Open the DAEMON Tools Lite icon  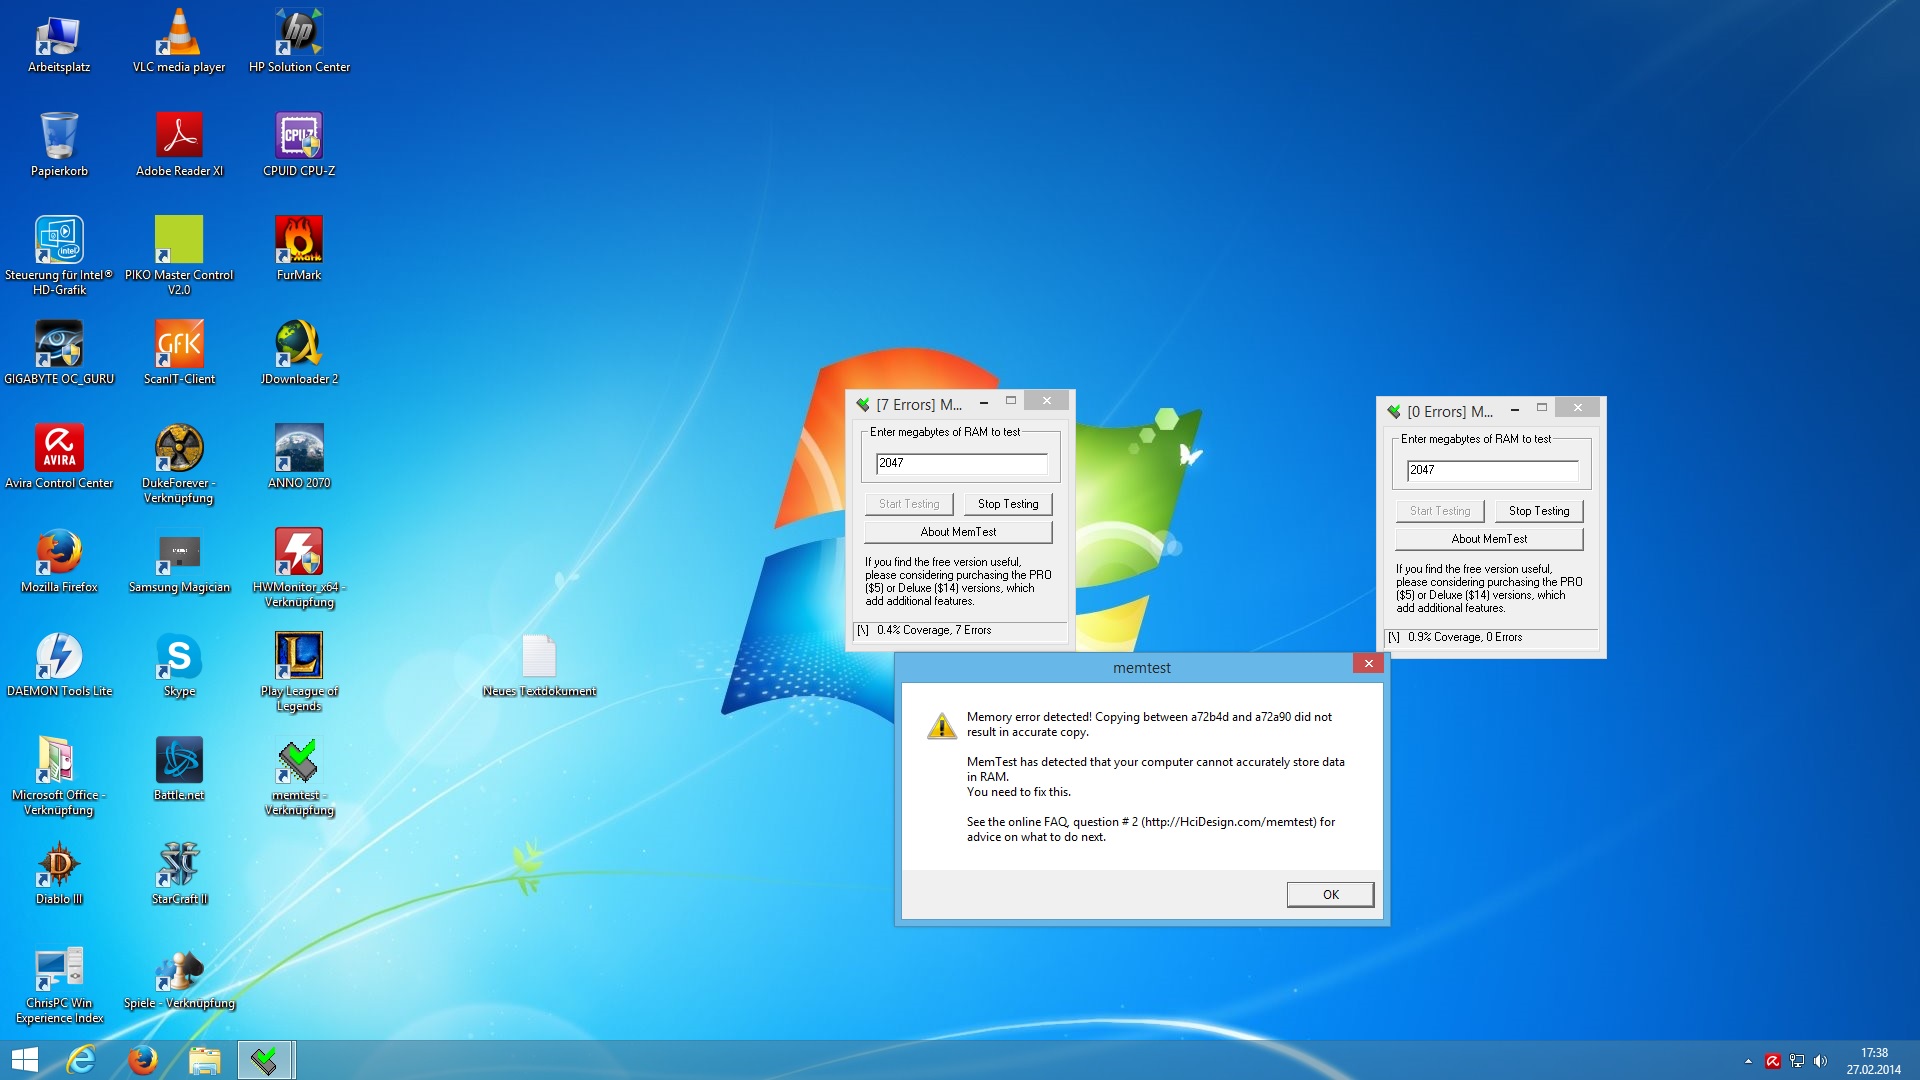click(x=59, y=656)
